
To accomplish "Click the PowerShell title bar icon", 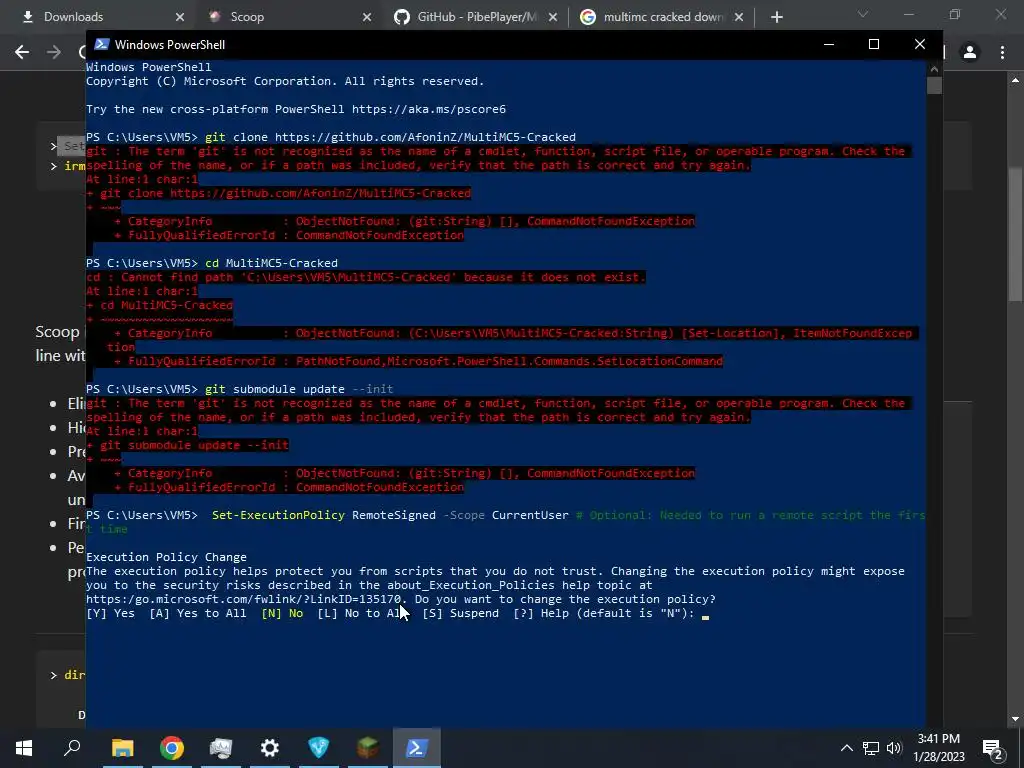I will tap(101, 44).
